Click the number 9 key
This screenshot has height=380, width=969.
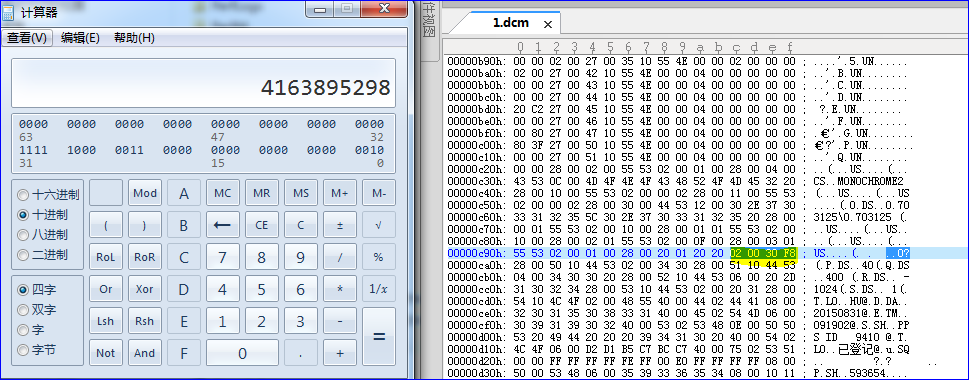click(301, 256)
